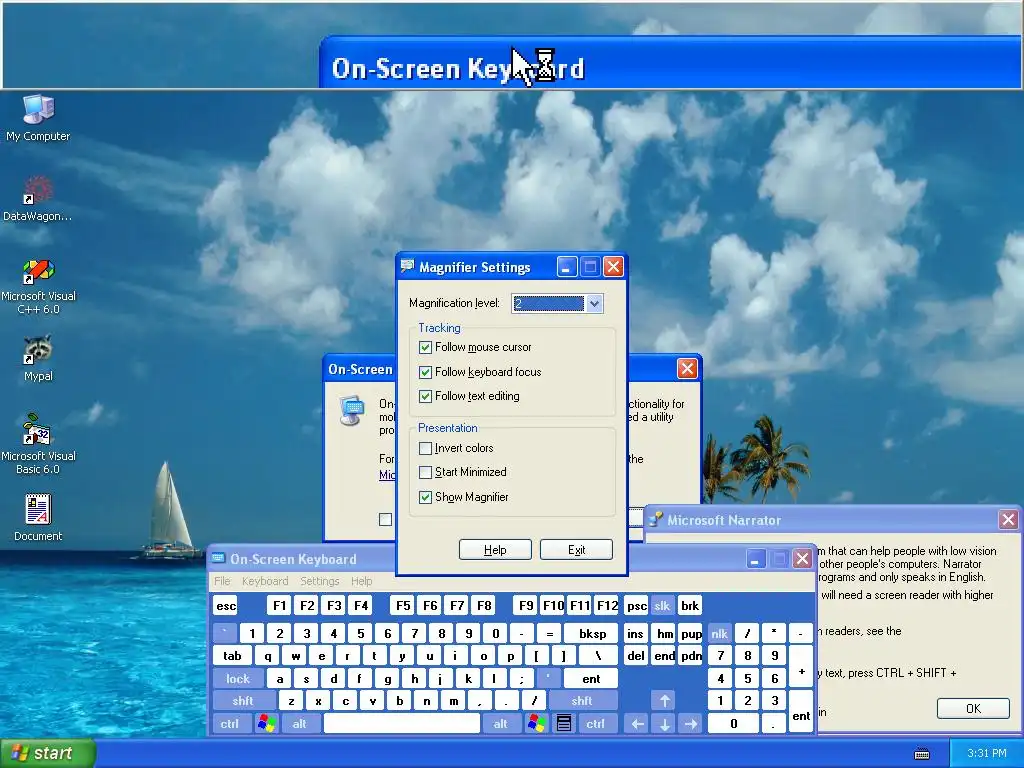1024x768 pixels.
Task: Open the Magnification level dropdown
Action: pos(594,303)
